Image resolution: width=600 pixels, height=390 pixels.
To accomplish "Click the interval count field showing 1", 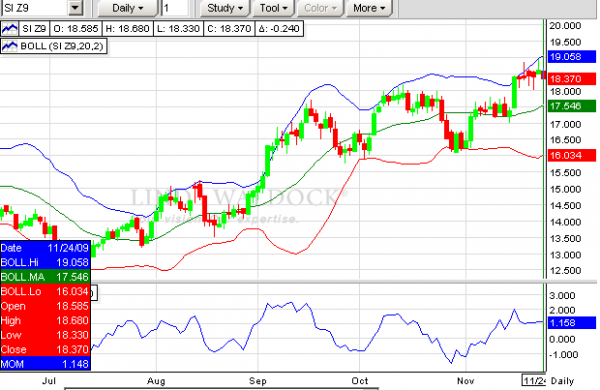I will (x=175, y=8).
